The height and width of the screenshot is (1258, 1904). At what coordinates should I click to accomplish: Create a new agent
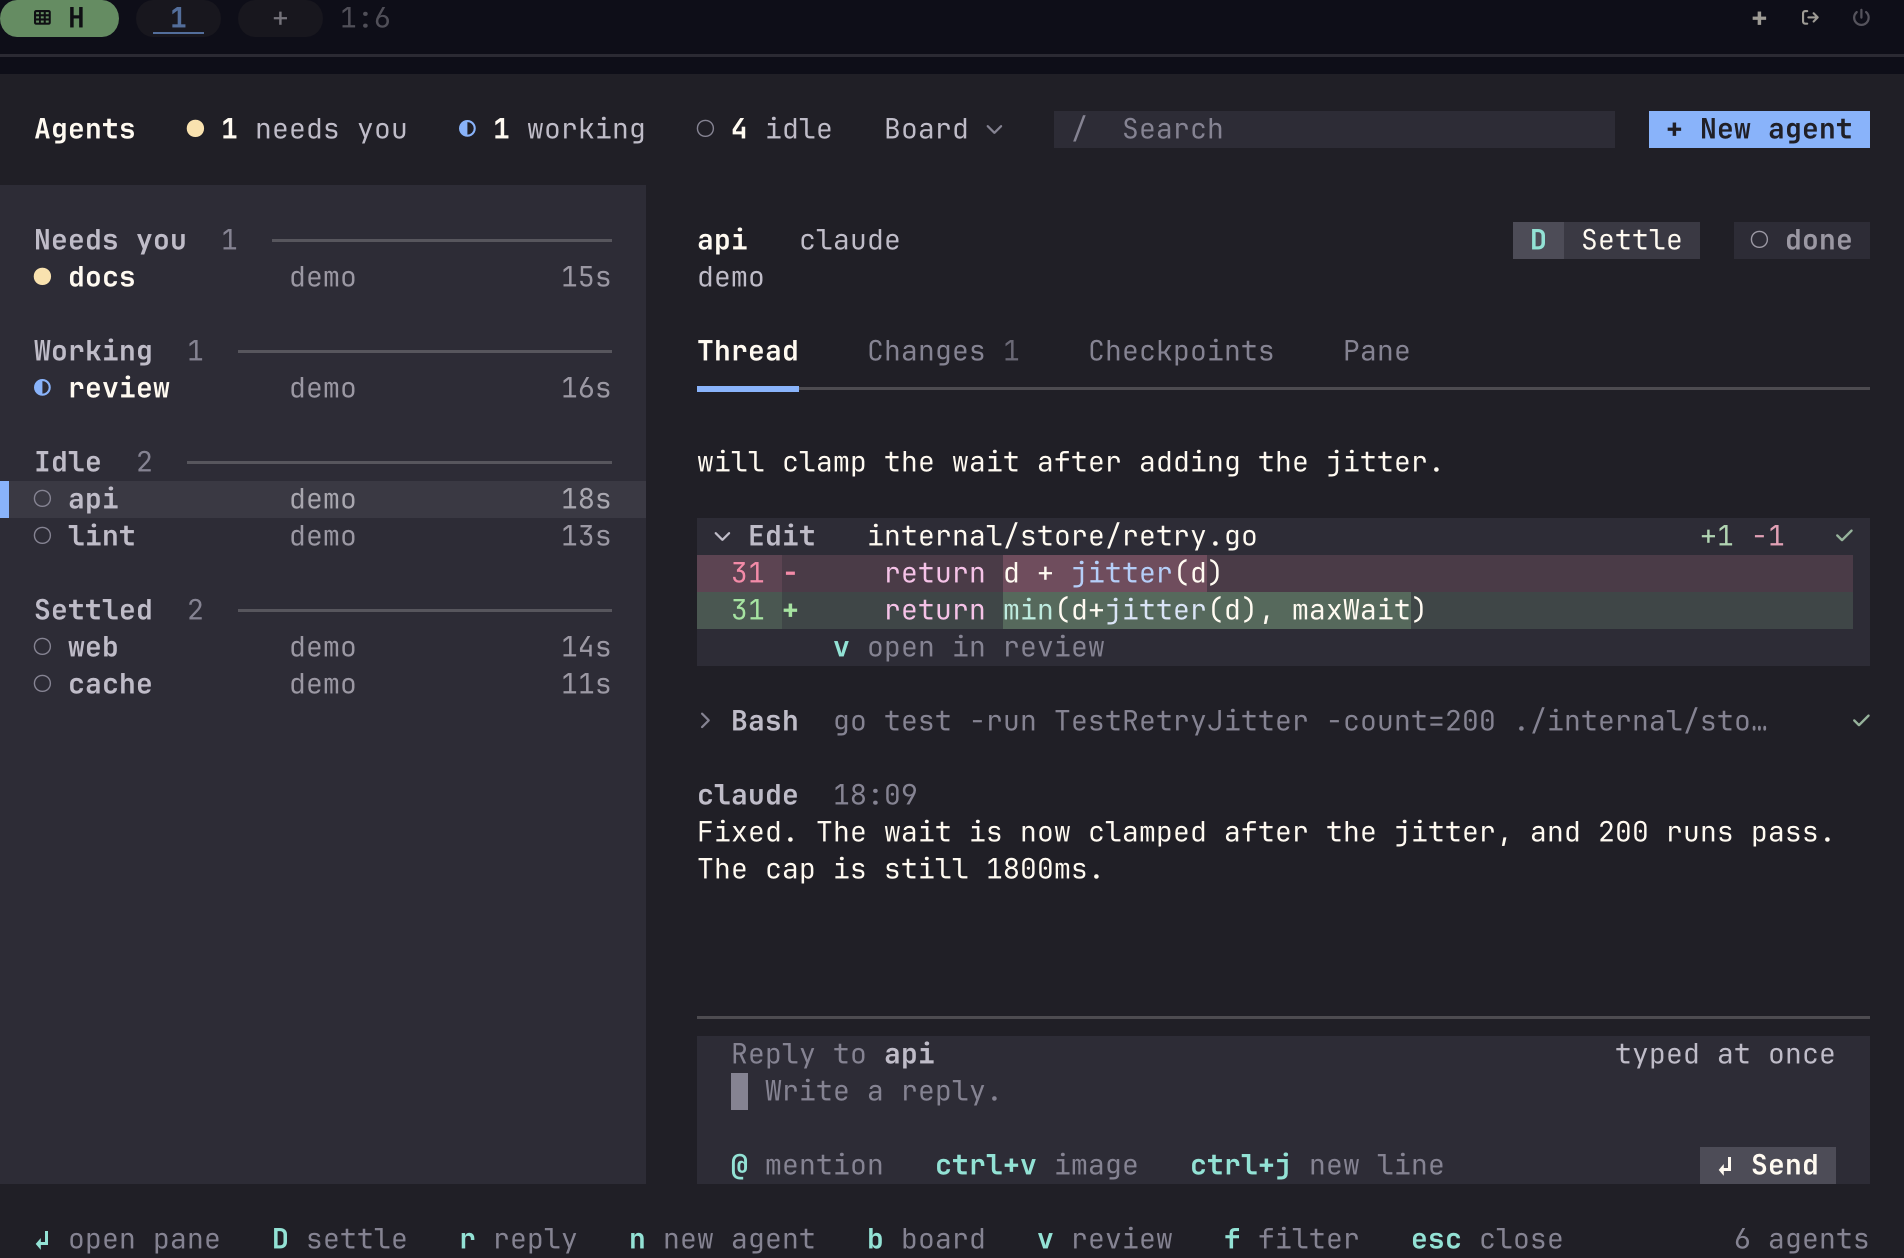click(x=1759, y=129)
